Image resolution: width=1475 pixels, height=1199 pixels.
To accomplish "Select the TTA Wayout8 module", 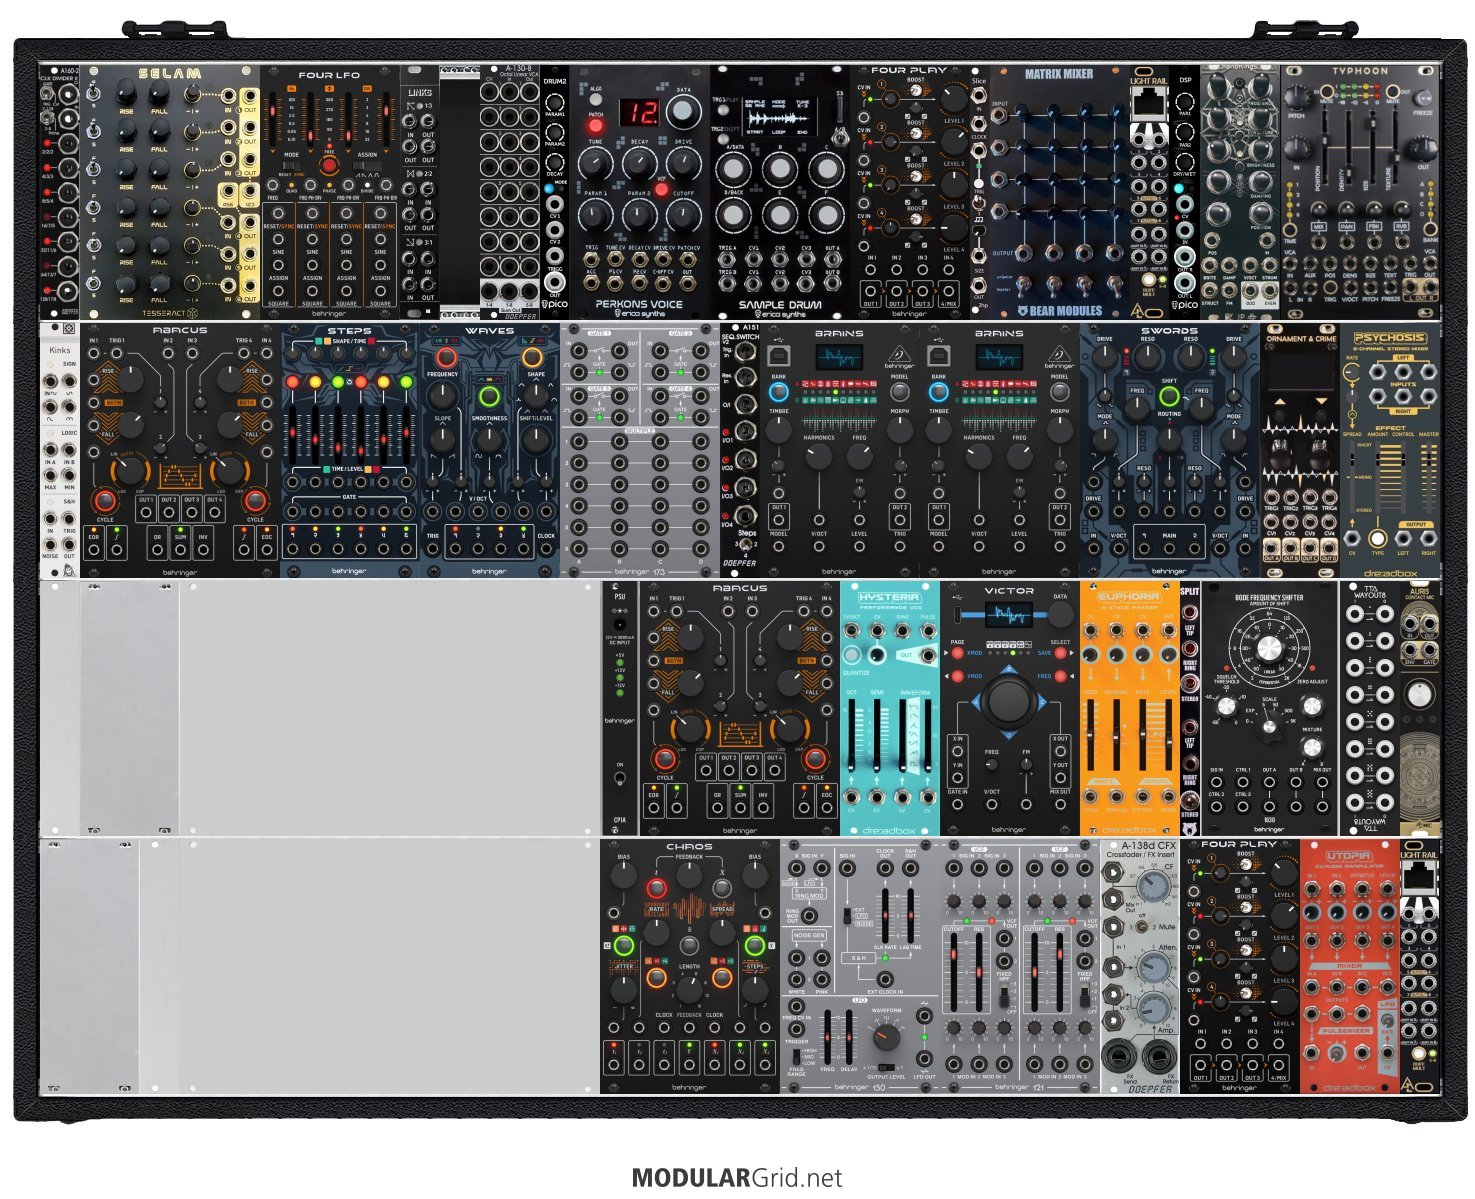I will point(1370,708).
